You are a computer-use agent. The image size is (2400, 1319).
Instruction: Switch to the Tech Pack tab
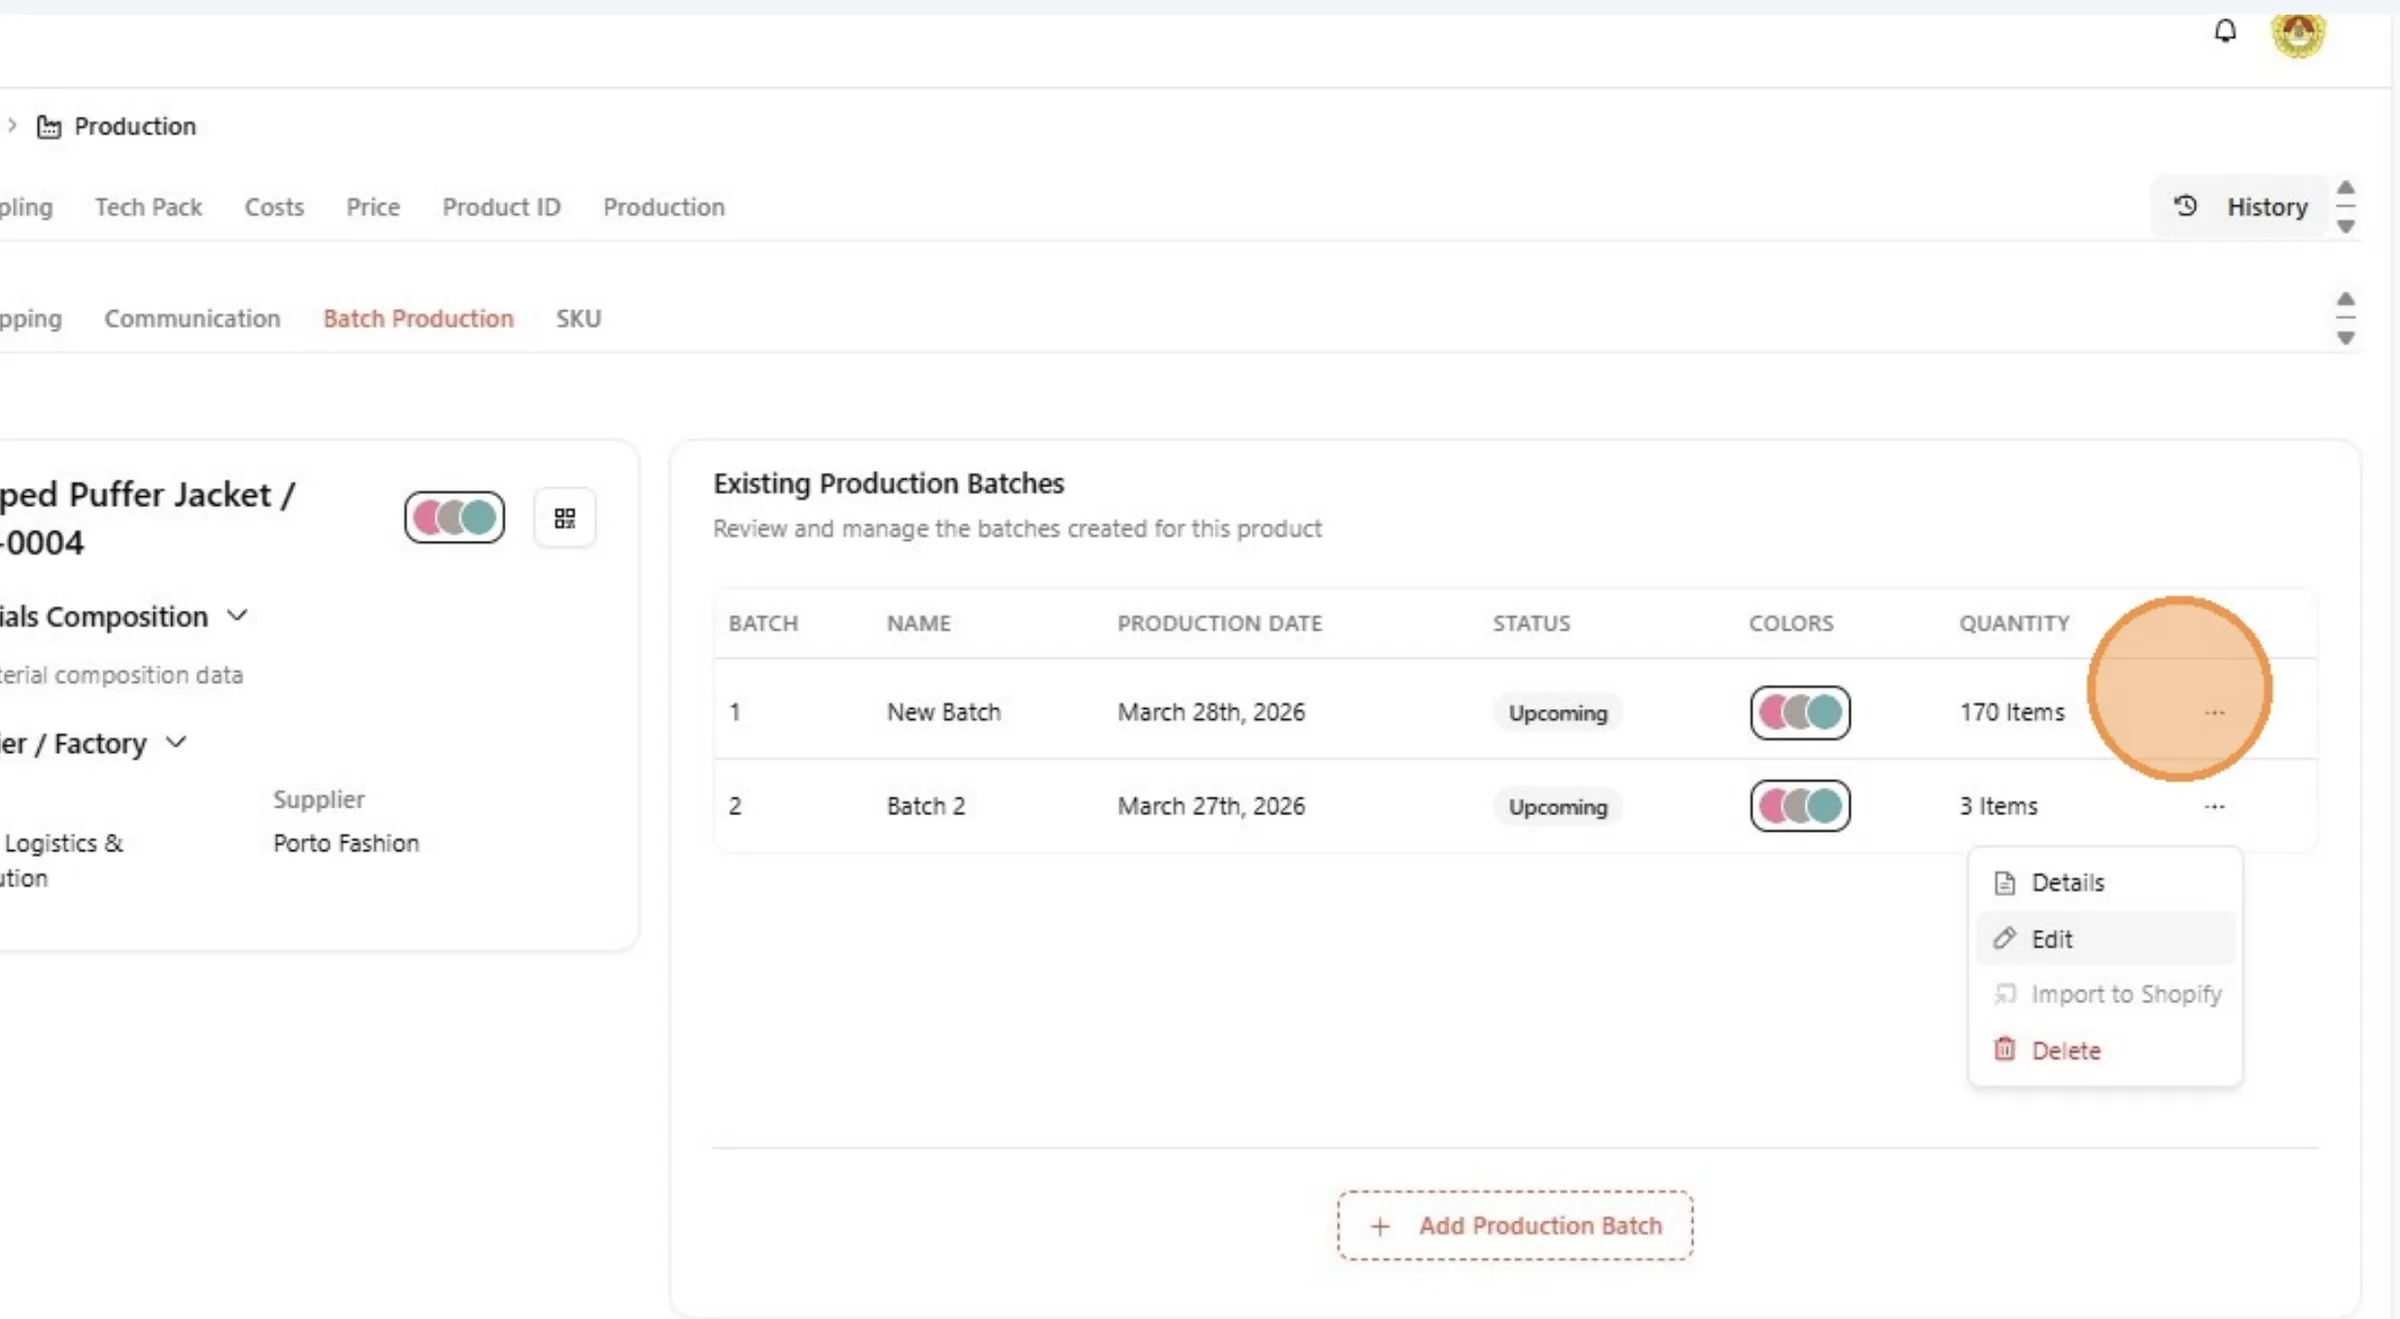148,207
